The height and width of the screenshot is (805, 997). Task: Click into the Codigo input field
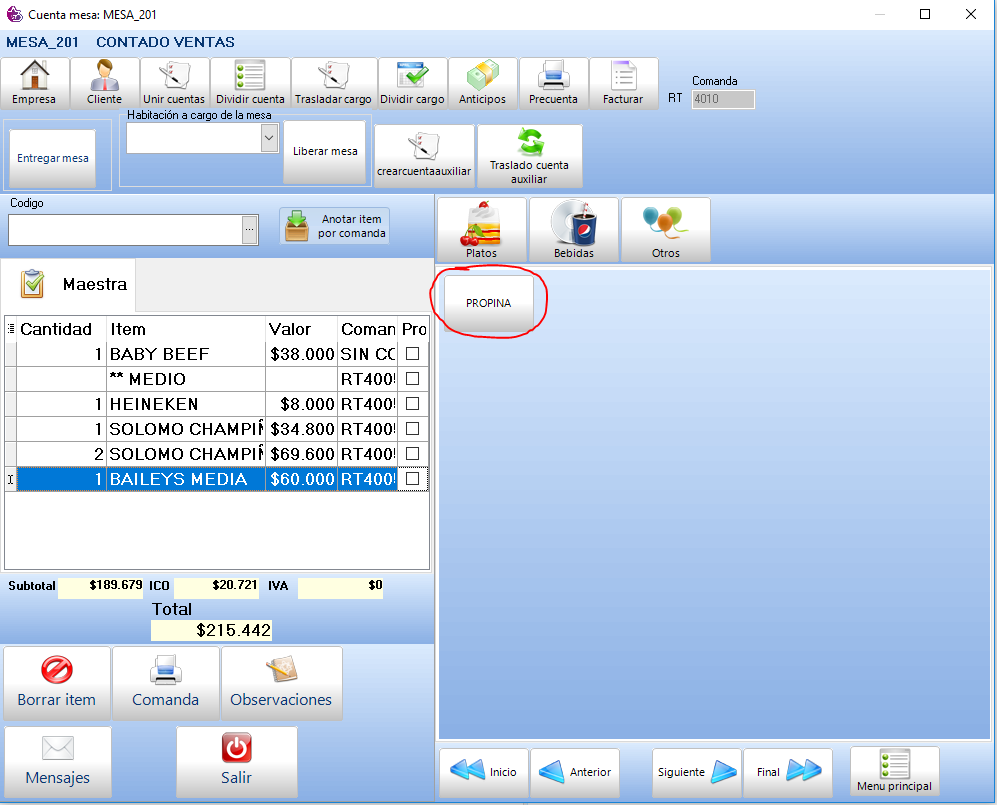[125, 230]
